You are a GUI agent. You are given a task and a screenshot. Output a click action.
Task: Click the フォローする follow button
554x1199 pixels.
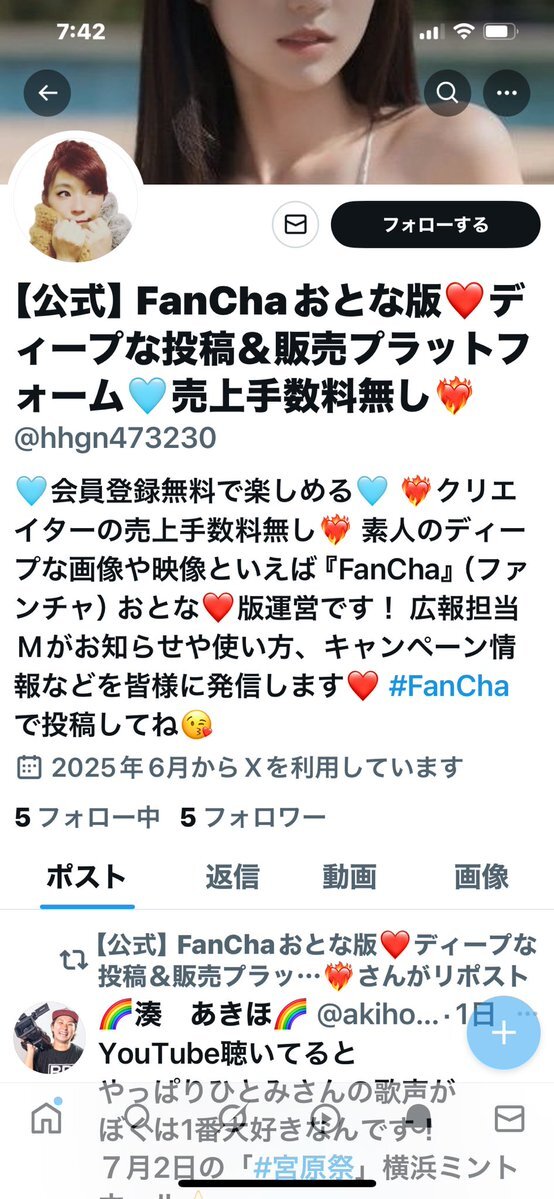[435, 225]
